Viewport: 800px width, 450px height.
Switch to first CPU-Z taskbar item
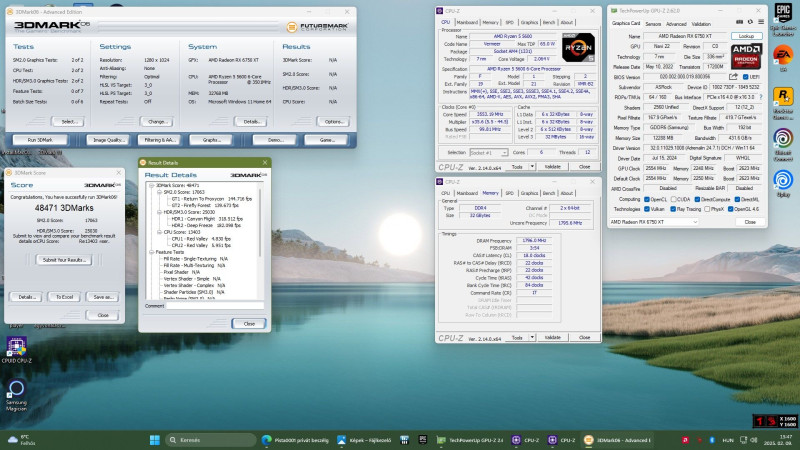tap(526, 440)
